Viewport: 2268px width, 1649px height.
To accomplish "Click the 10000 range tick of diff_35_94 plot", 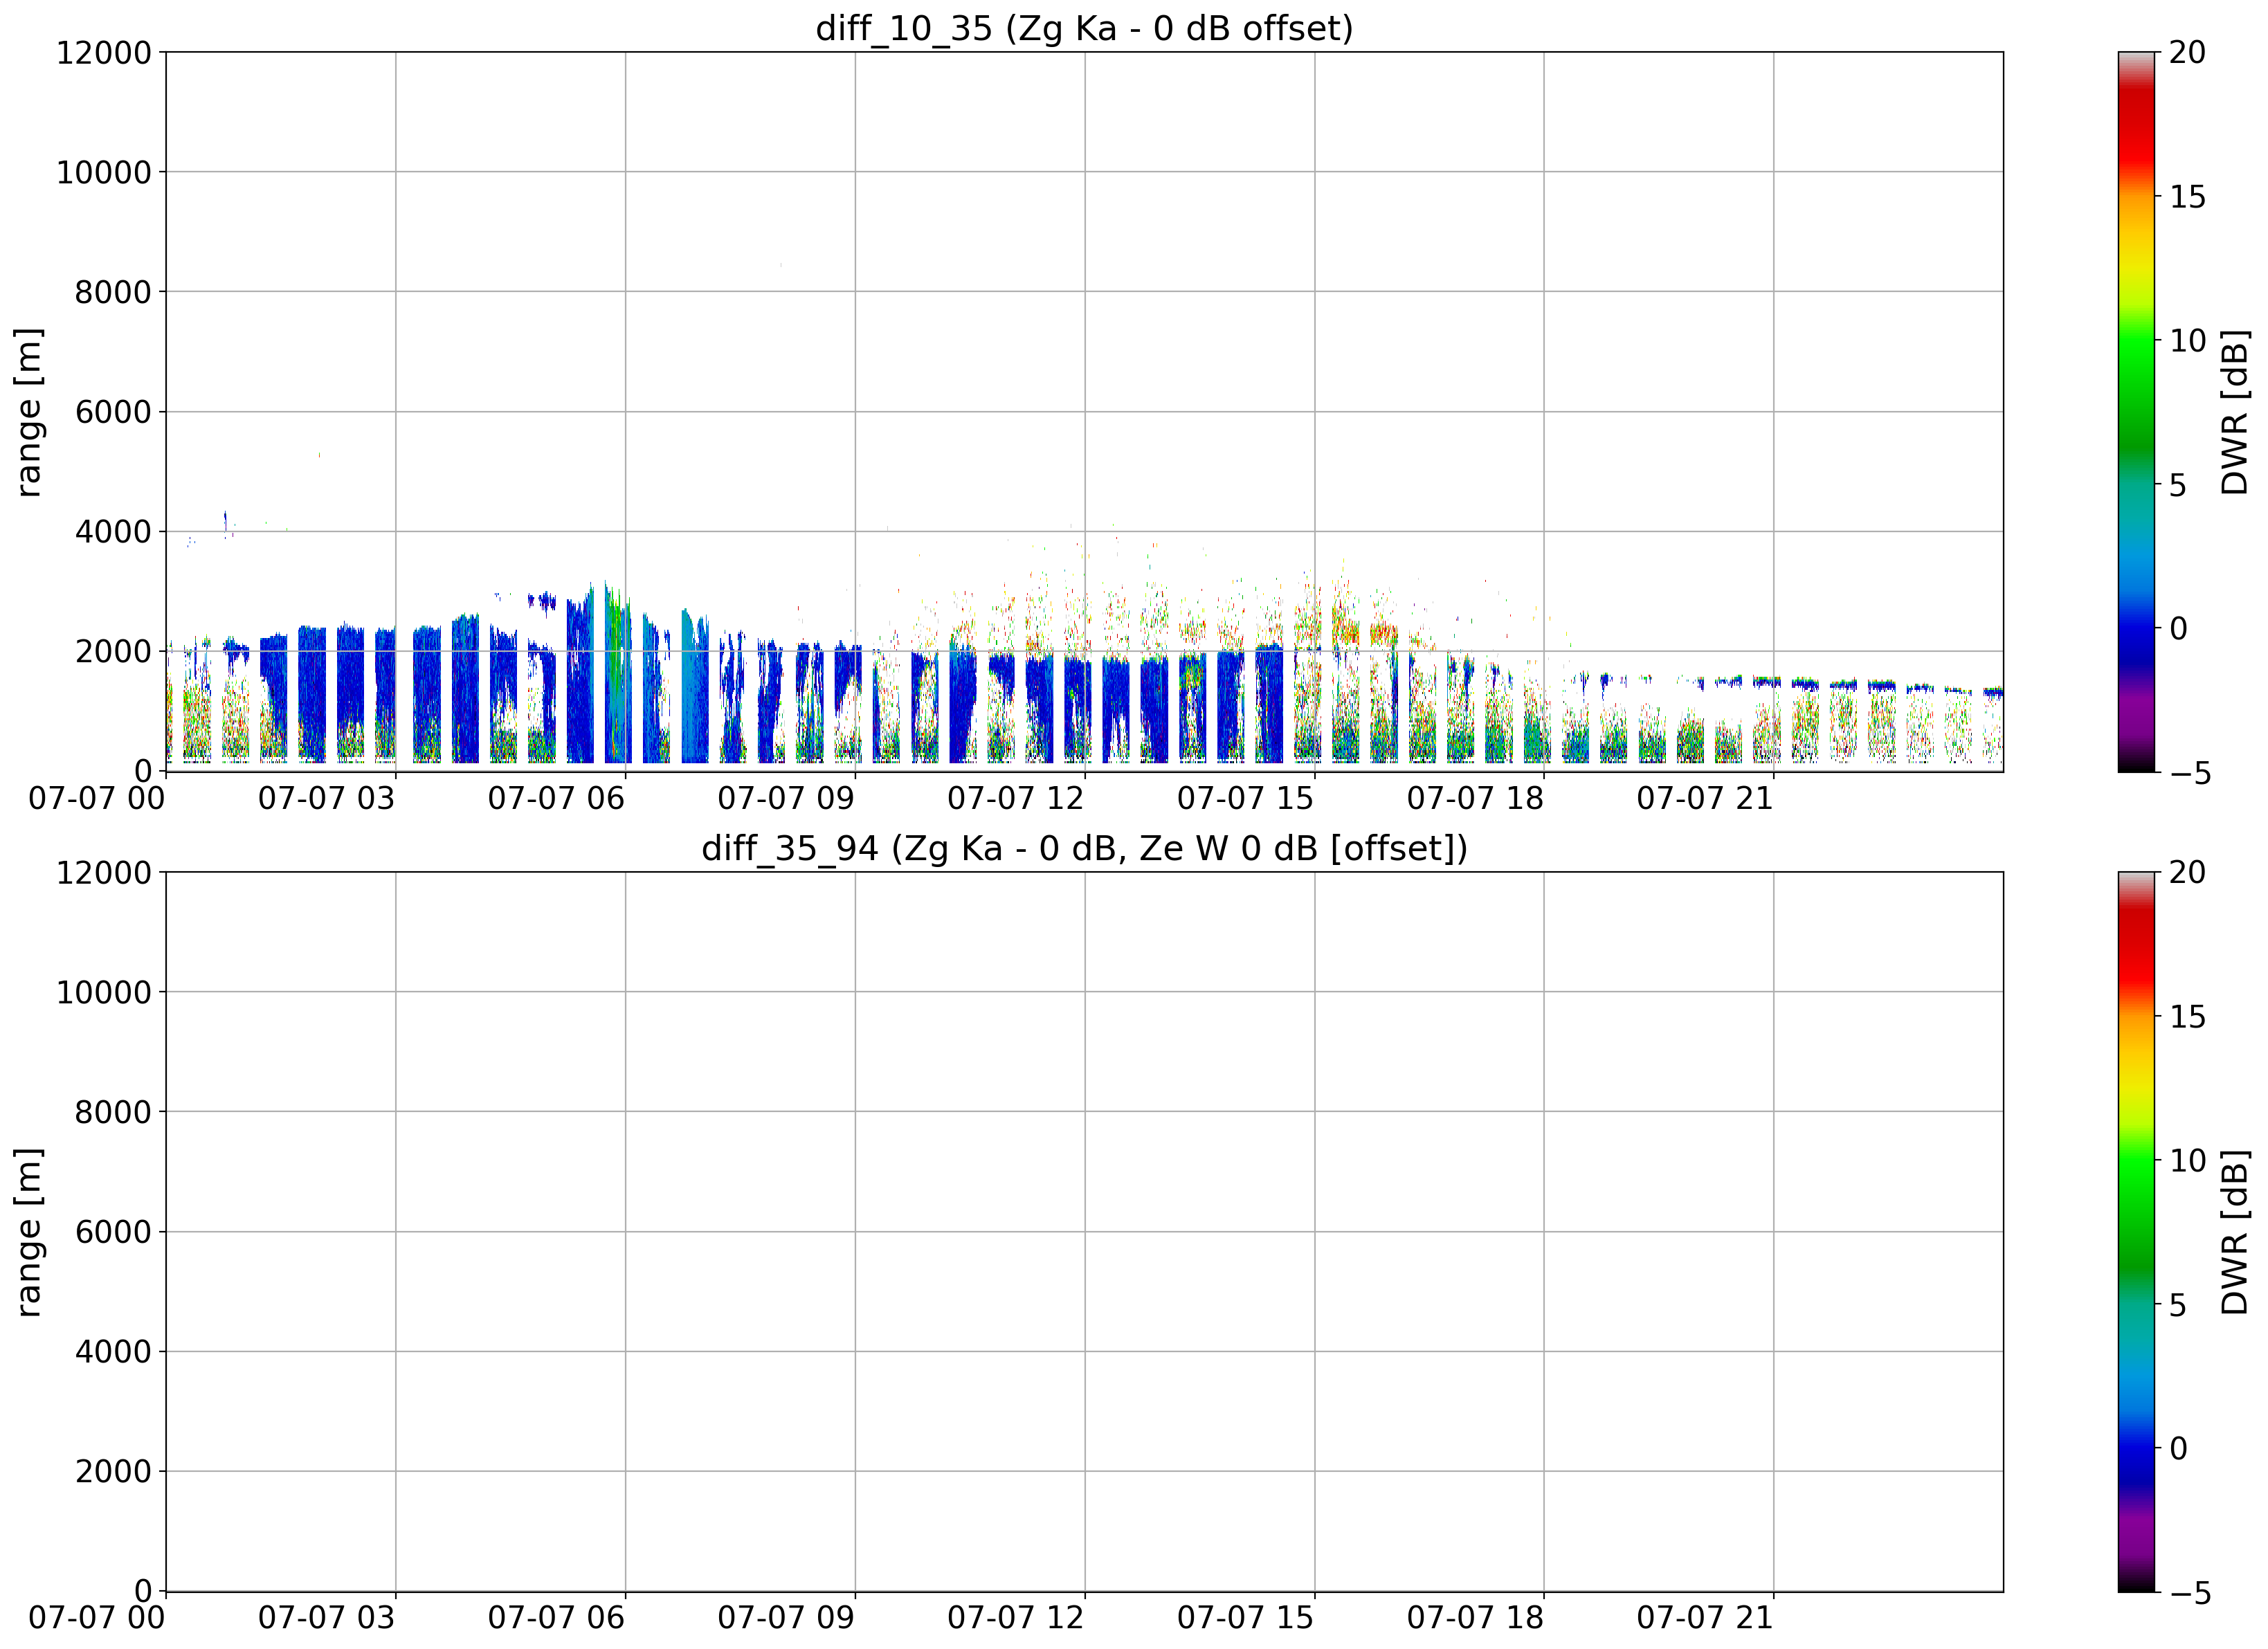I will click(103, 993).
